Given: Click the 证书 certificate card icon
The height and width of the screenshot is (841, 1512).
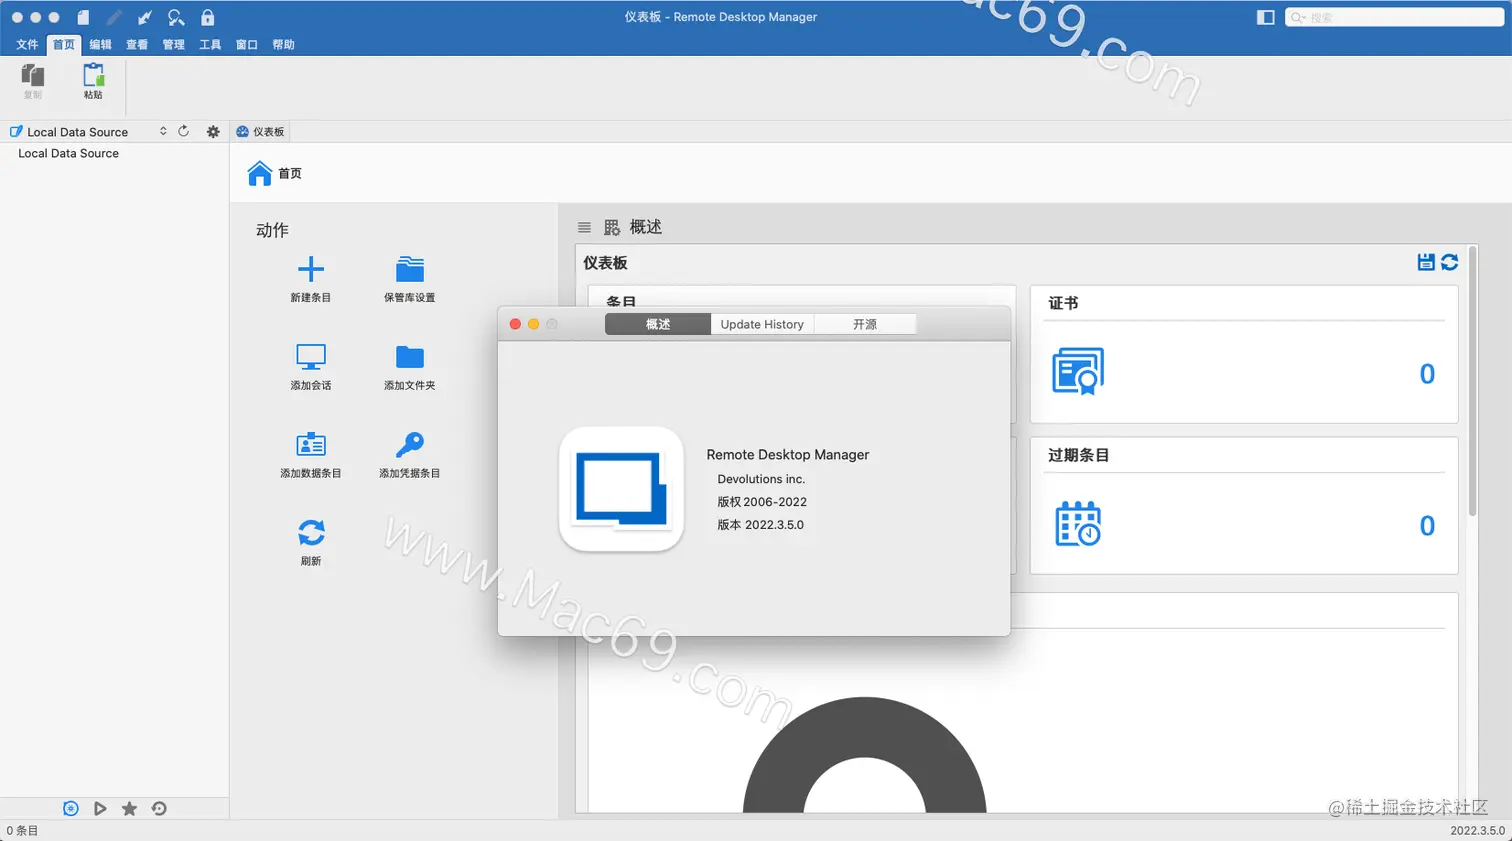Looking at the screenshot, I should [x=1078, y=371].
